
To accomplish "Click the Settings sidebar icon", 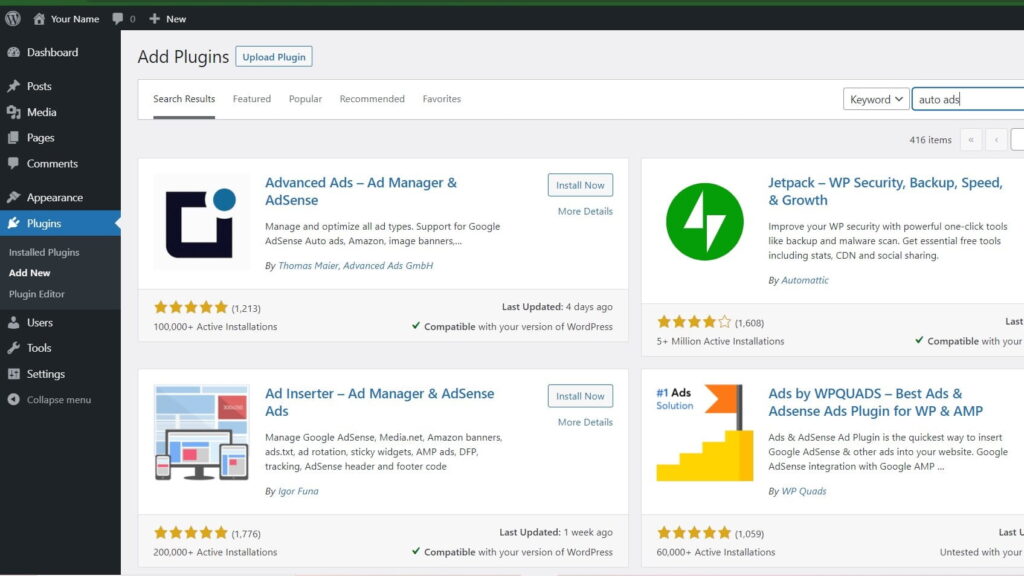I will click(x=14, y=374).
